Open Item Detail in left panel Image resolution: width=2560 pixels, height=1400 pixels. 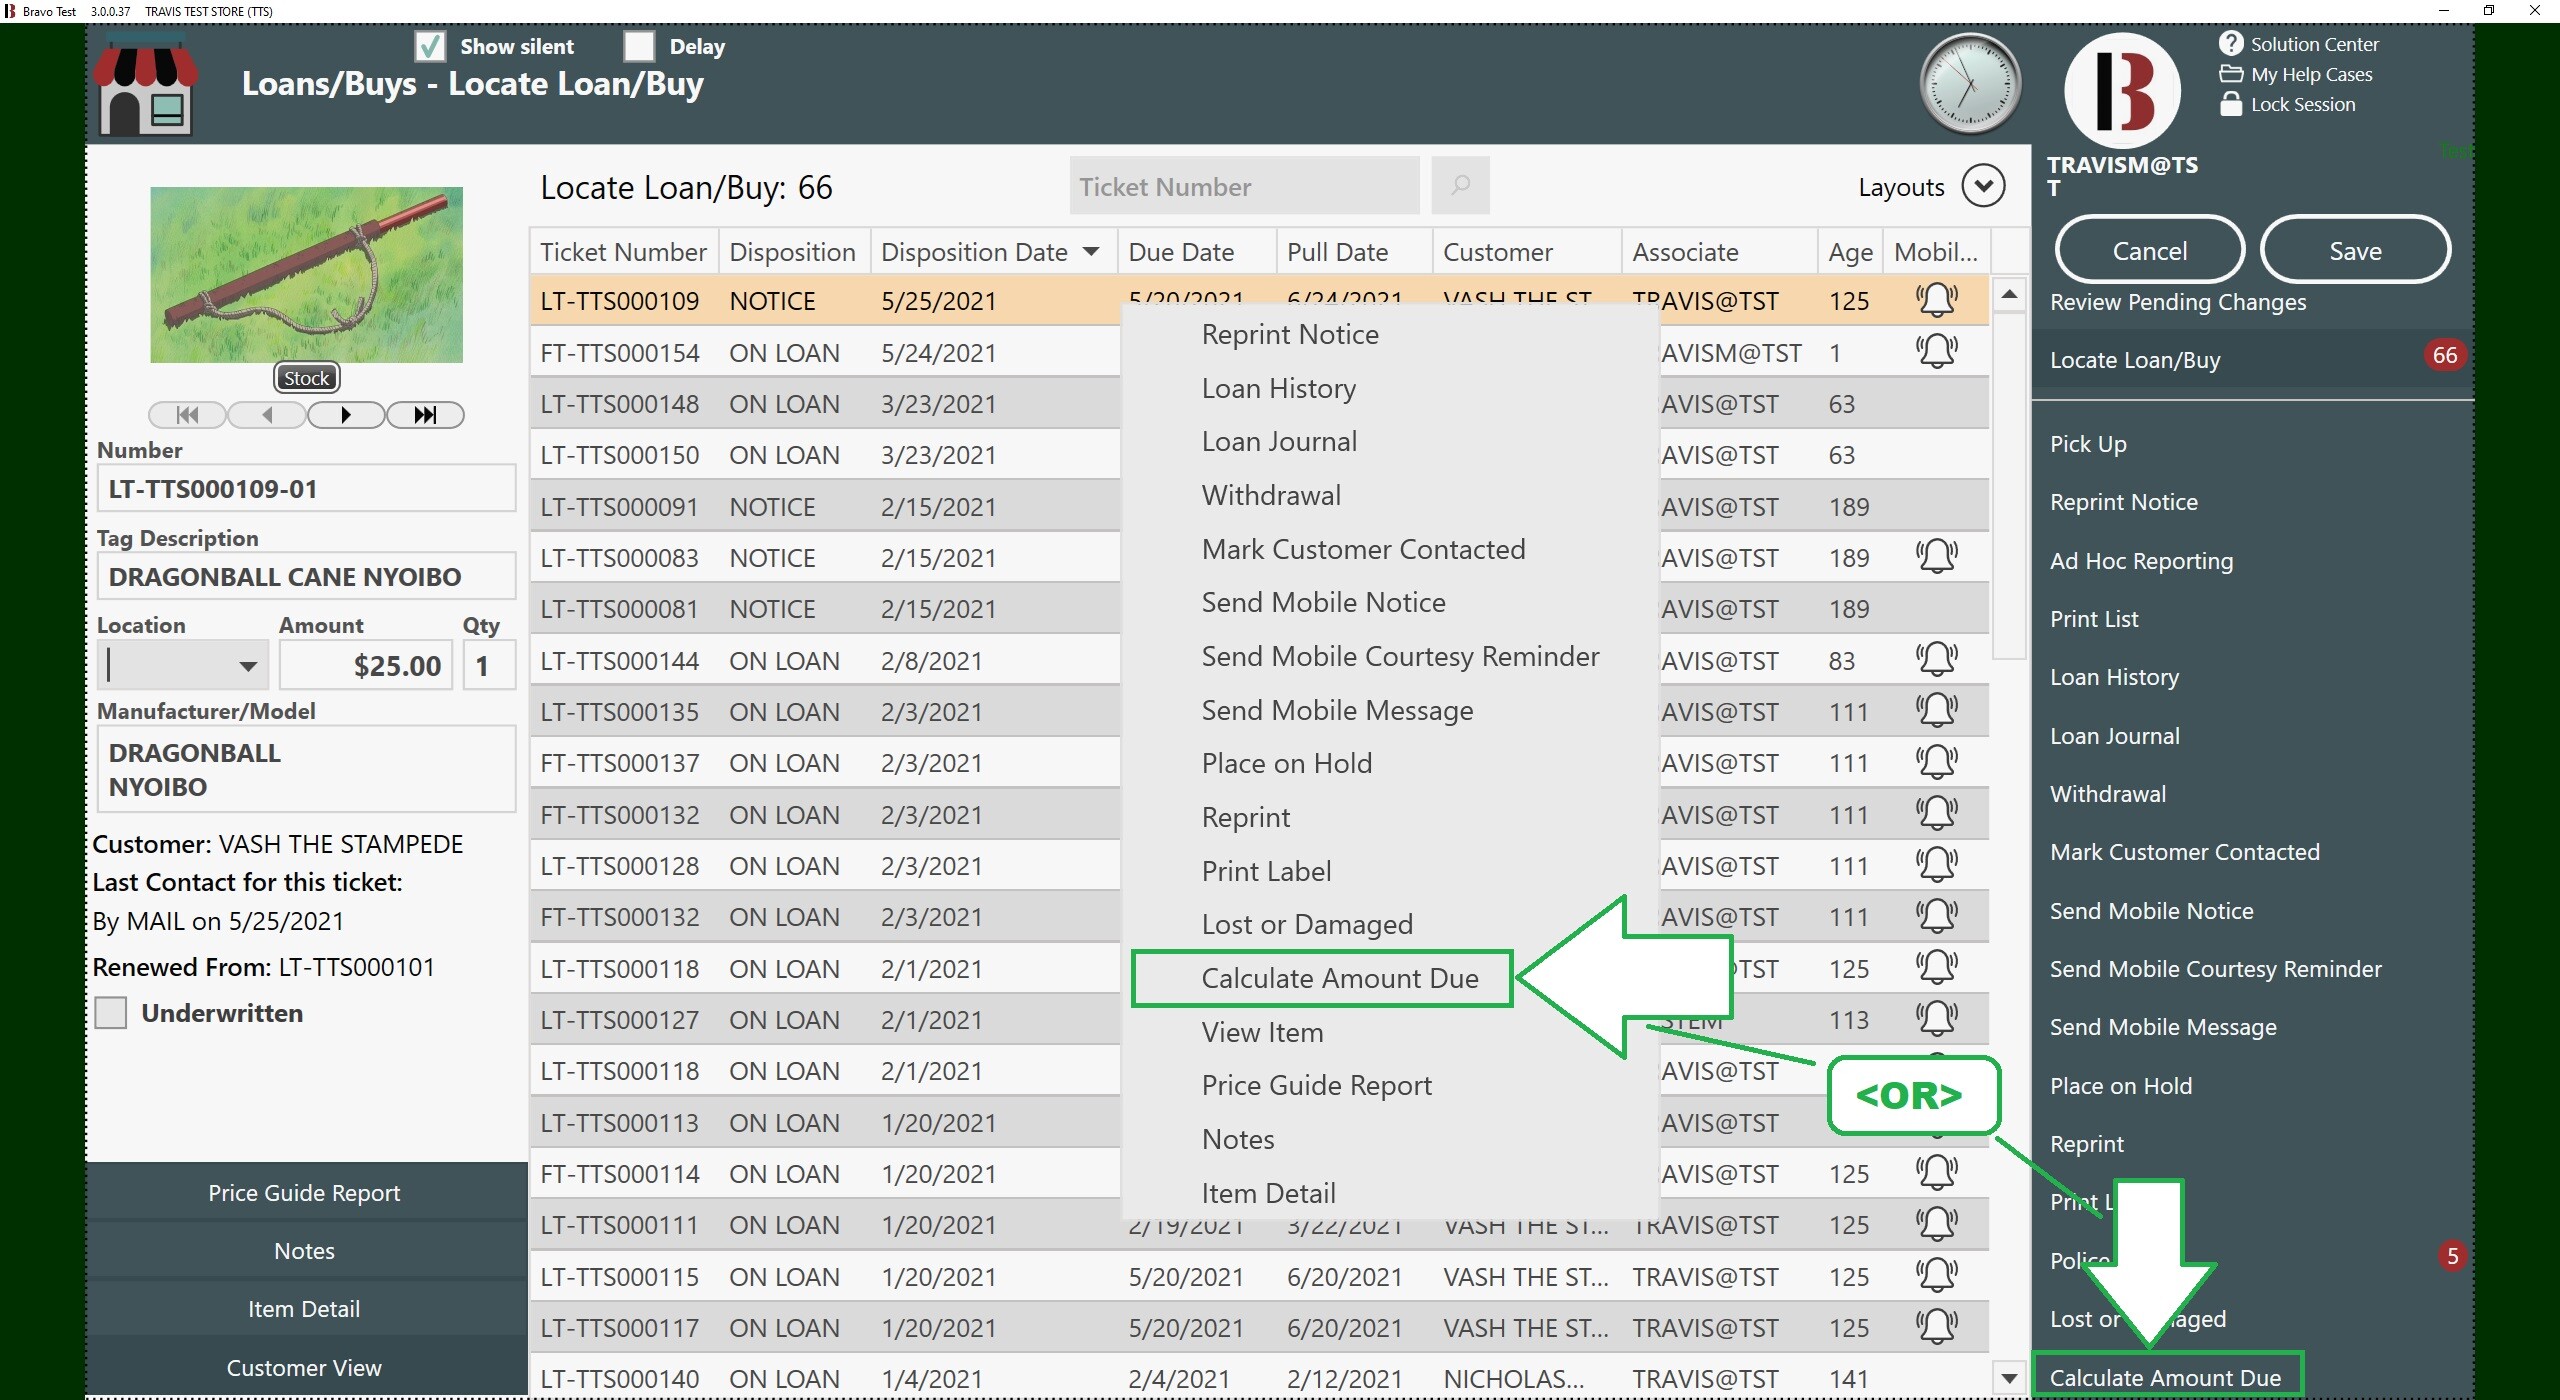[x=304, y=1308]
